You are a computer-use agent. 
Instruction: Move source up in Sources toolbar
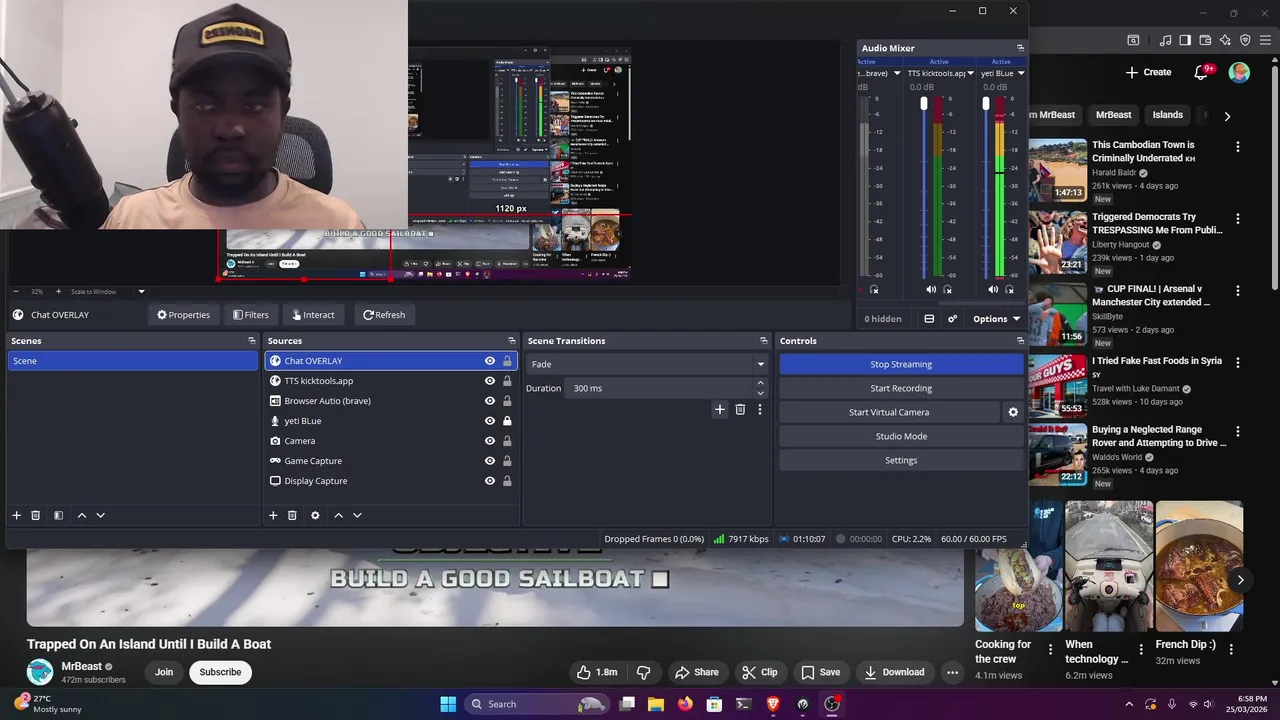(x=339, y=515)
